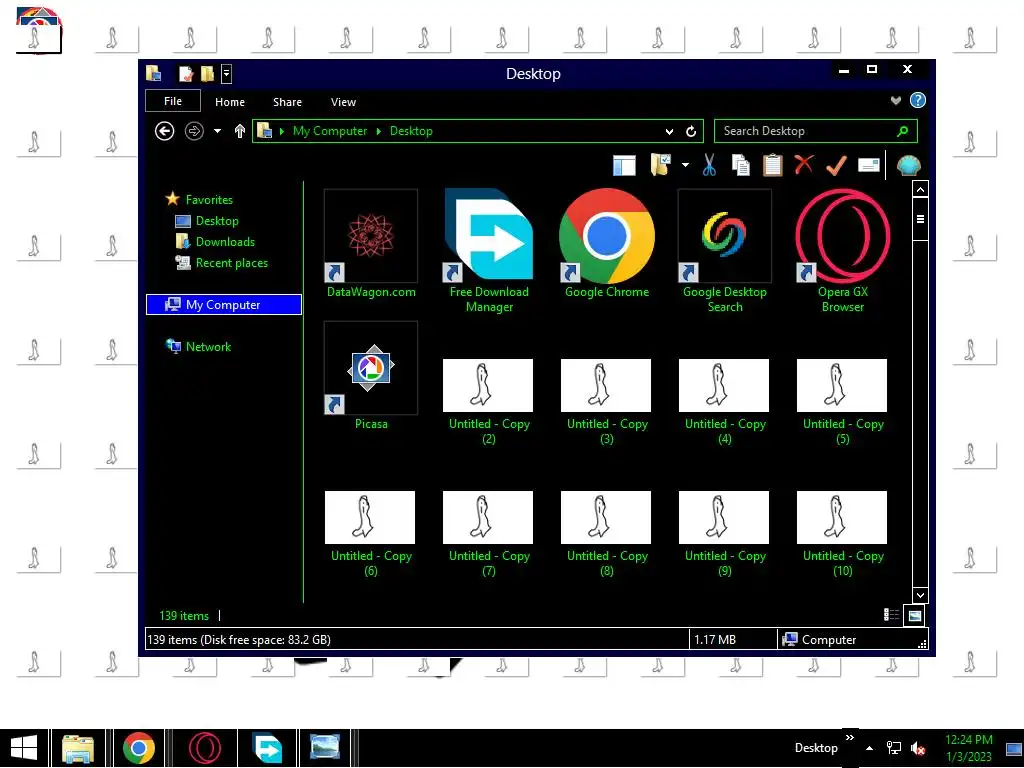
Task: Open Customize Quick Access Toolbar dropdown
Action: 226,74
